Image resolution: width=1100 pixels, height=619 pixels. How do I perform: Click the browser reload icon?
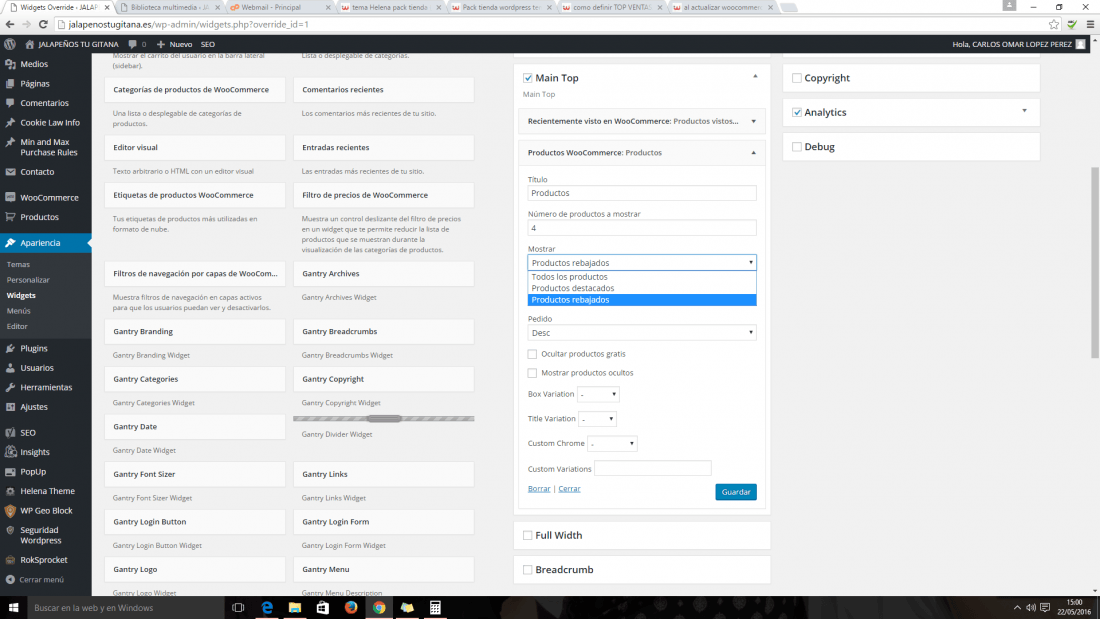click(x=43, y=25)
